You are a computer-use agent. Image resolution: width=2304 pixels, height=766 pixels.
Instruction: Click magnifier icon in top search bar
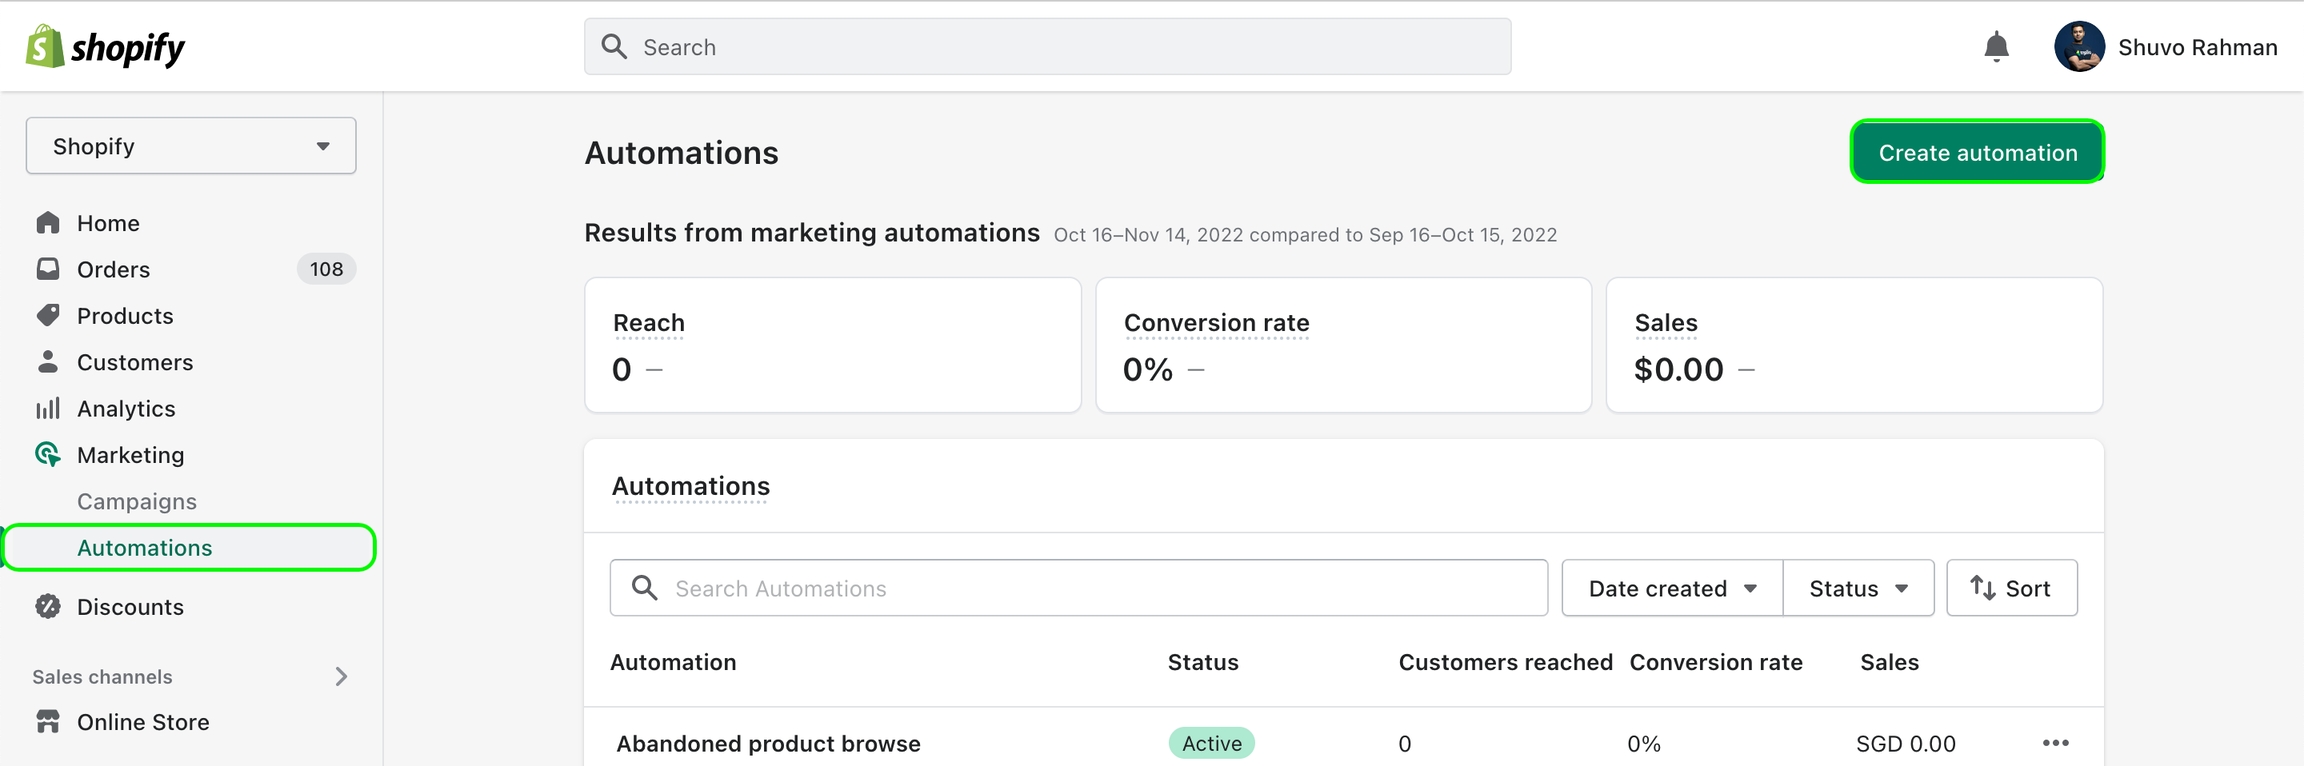click(614, 46)
